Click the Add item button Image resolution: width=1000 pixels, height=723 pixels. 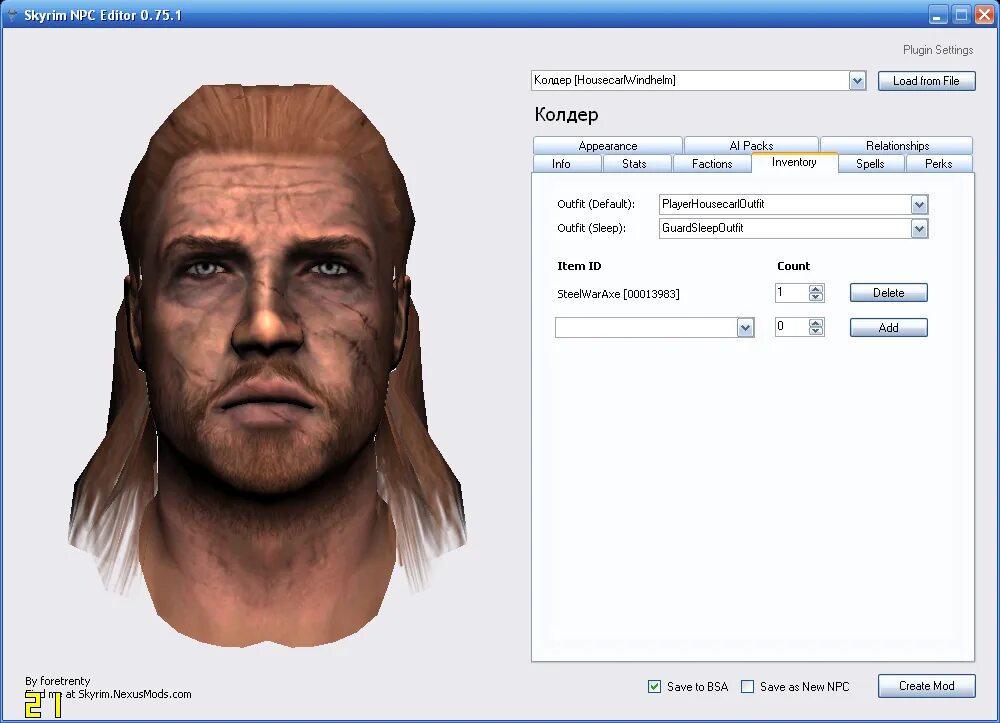[x=888, y=328]
